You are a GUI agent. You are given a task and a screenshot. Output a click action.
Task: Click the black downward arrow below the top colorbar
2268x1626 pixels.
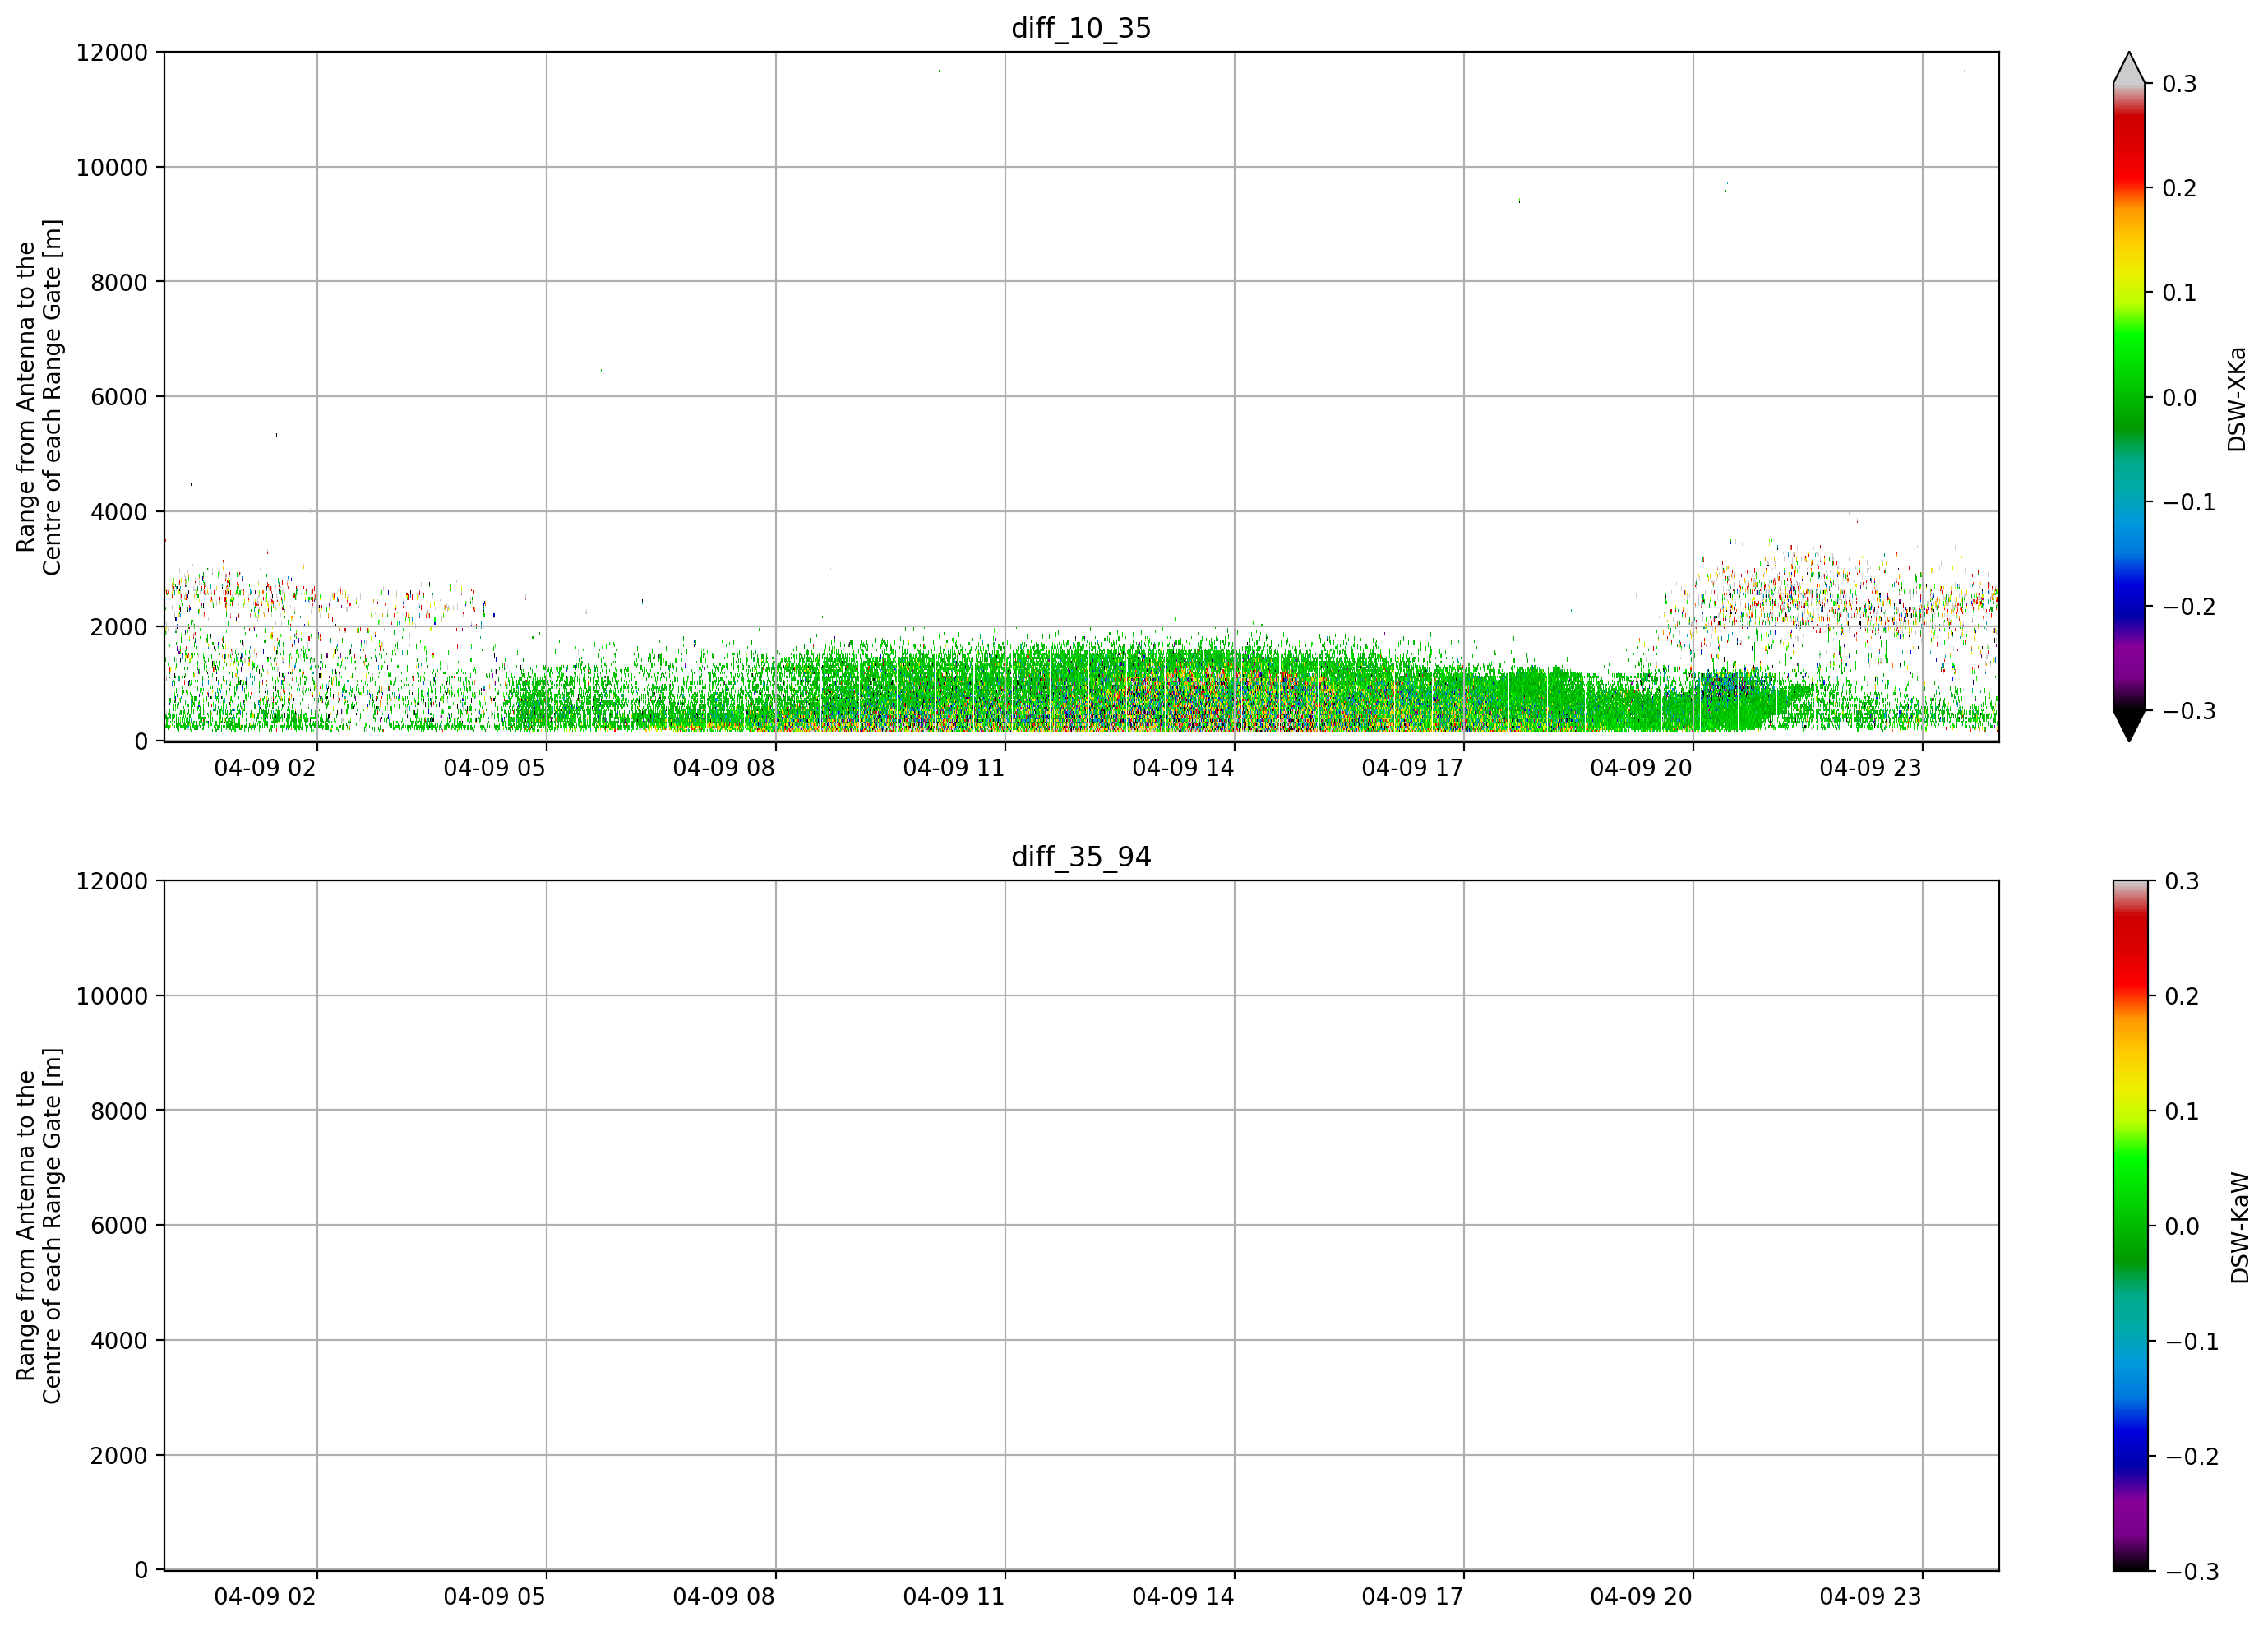pyautogui.click(x=2129, y=726)
